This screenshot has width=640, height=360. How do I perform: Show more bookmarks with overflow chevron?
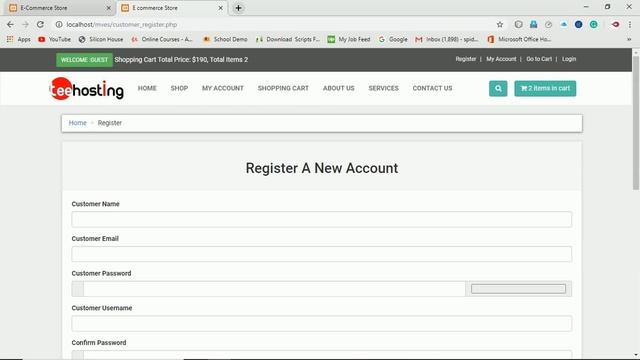click(629, 39)
